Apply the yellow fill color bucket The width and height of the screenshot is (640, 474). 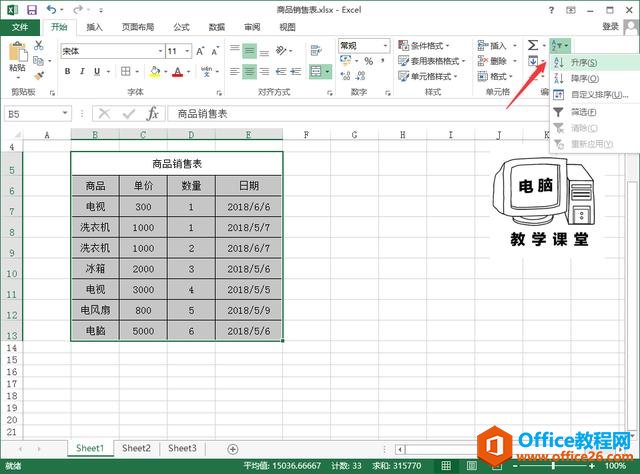[155, 71]
